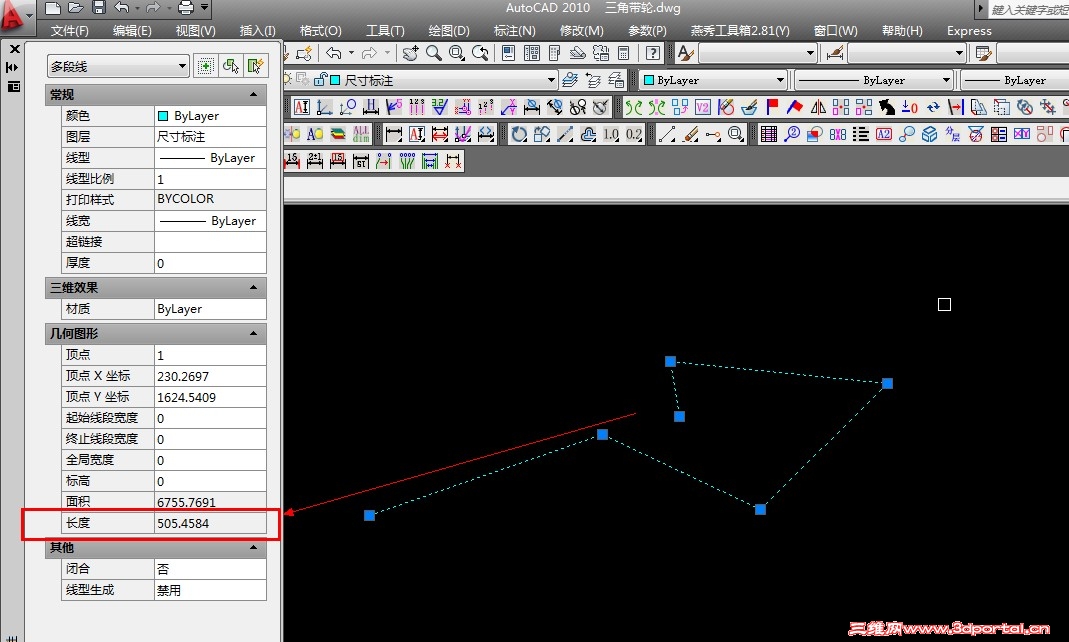Click the 图层 value 尺寸标注
Image resolution: width=1069 pixels, height=642 pixels.
210,136
